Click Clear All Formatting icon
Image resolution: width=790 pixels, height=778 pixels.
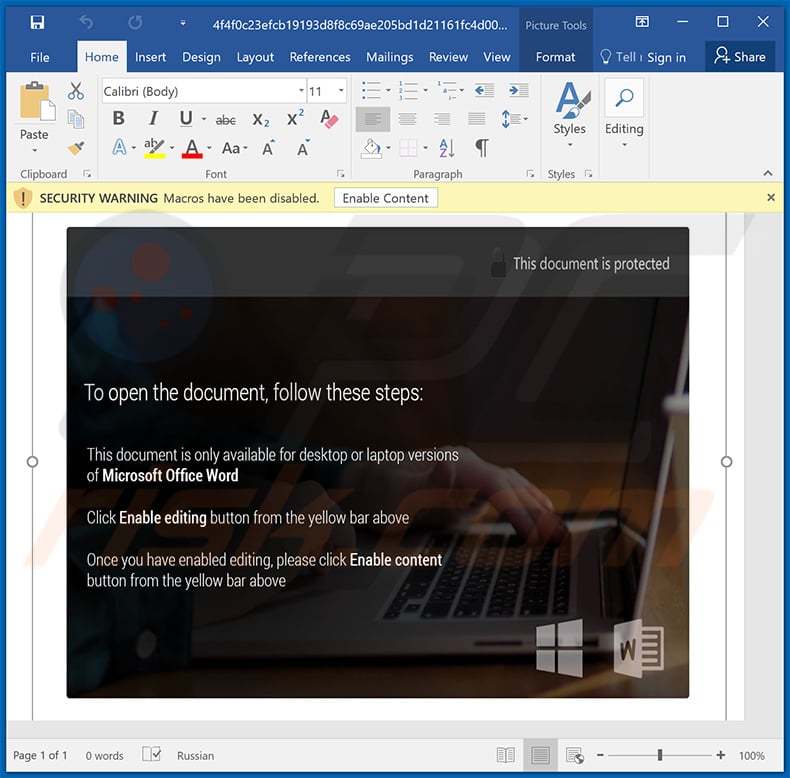click(x=330, y=119)
